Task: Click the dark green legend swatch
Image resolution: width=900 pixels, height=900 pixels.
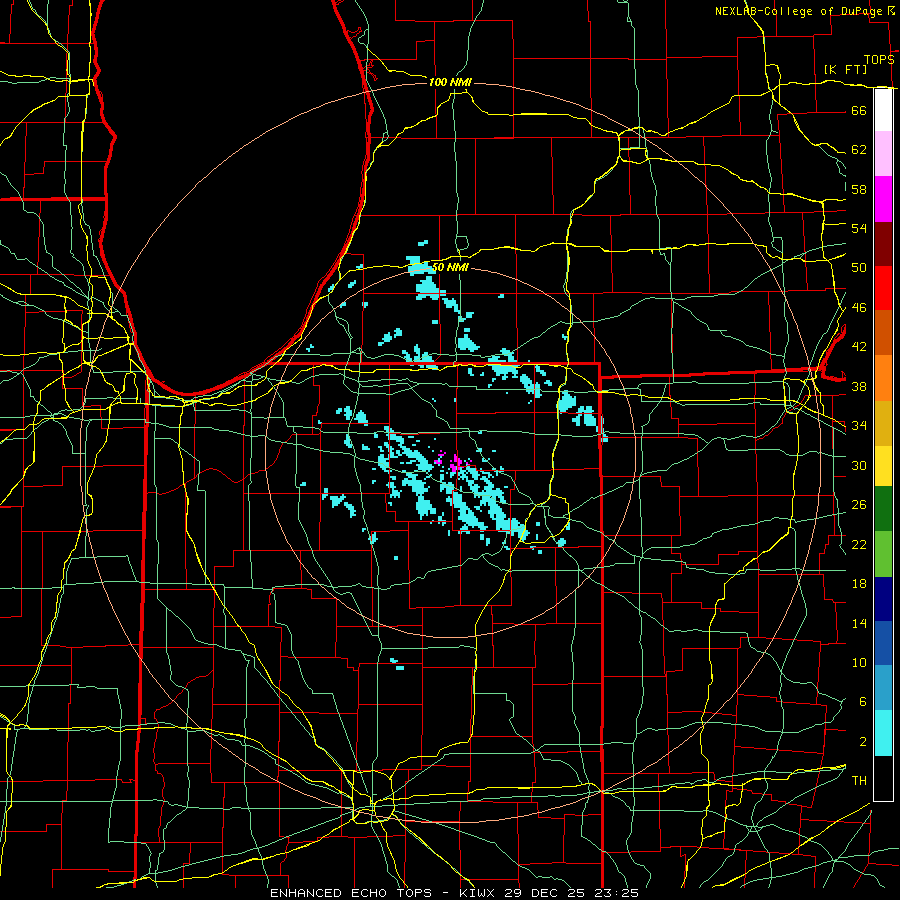Action: (883, 509)
